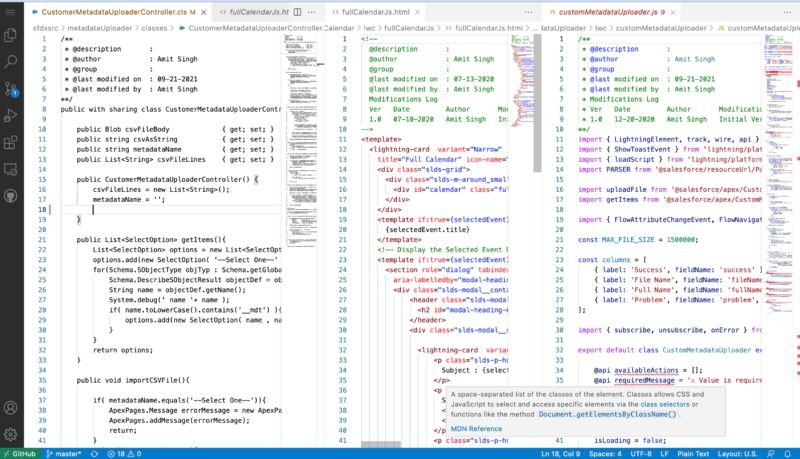Open Document.getElementsByClassName() link in tooltip
800x459 pixels.
[x=607, y=414]
